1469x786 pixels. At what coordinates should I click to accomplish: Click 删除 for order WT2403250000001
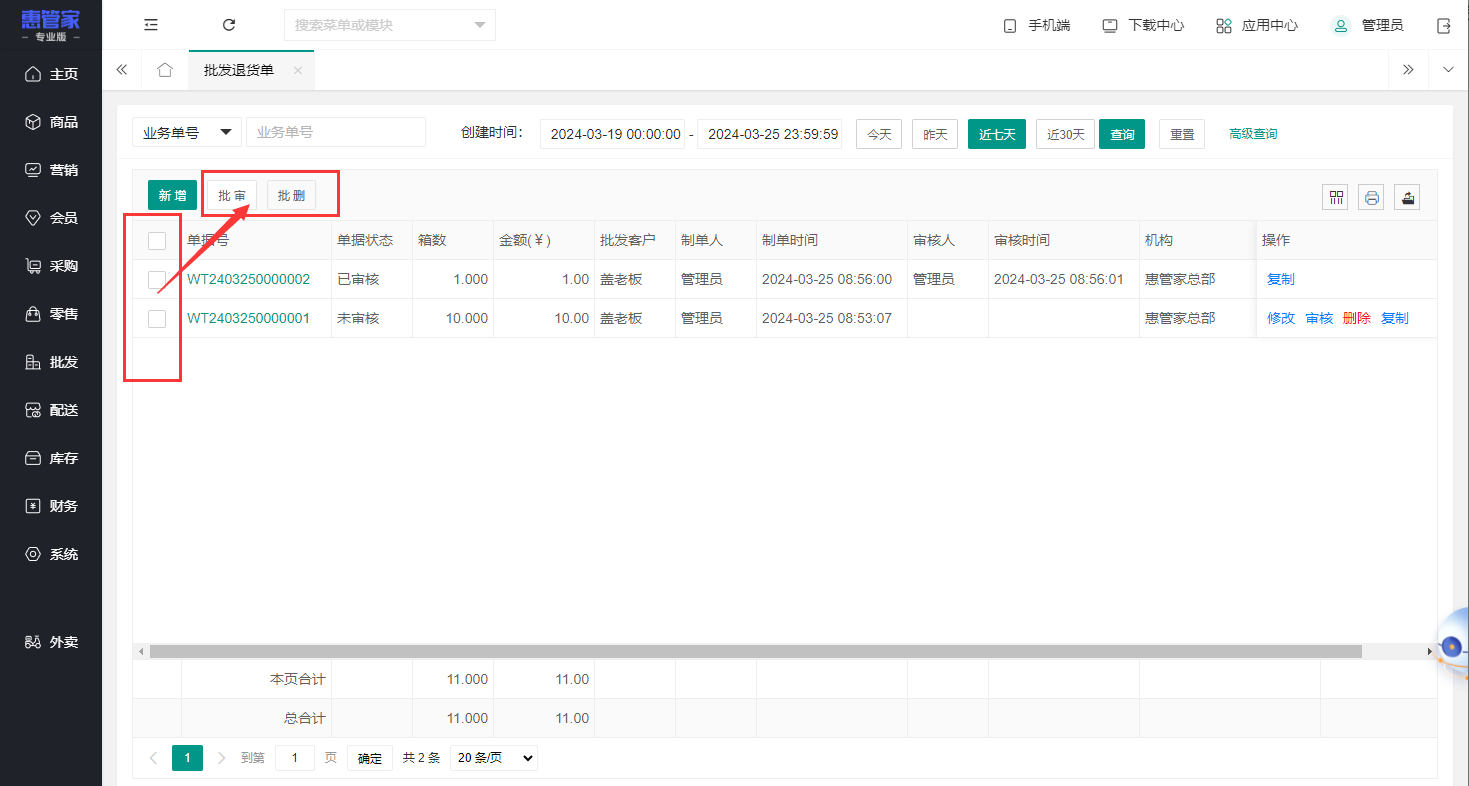pyautogui.click(x=1357, y=318)
